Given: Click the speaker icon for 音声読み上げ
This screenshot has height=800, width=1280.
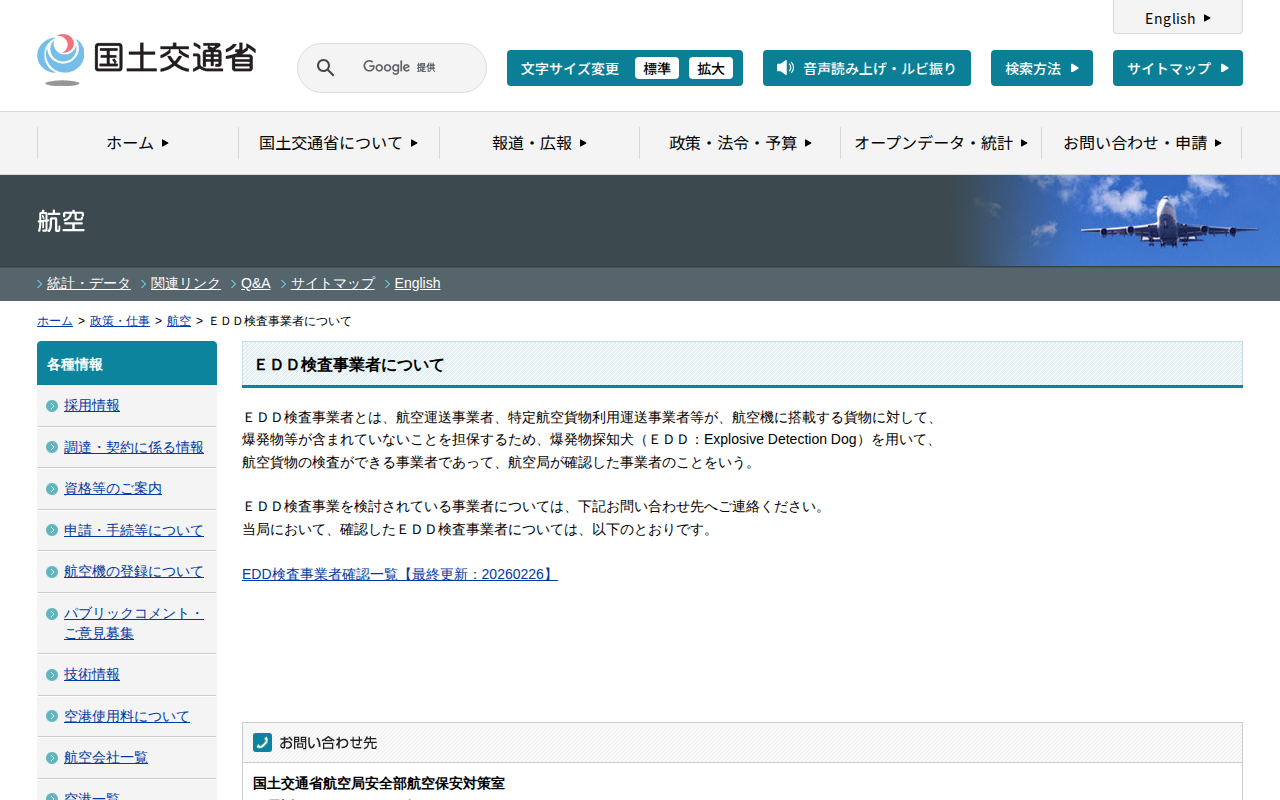Looking at the screenshot, I should point(785,68).
